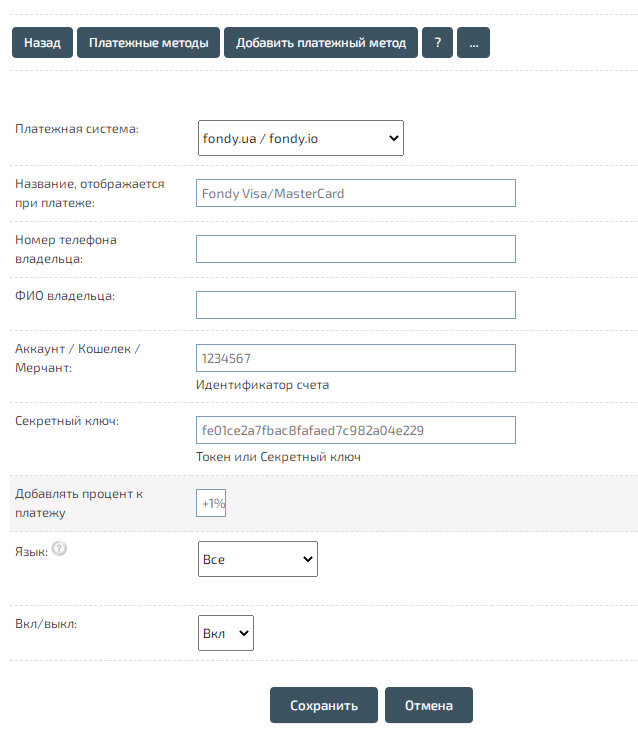Click the help icon next to Язык
The width and height of the screenshot is (638, 734).
point(59,549)
